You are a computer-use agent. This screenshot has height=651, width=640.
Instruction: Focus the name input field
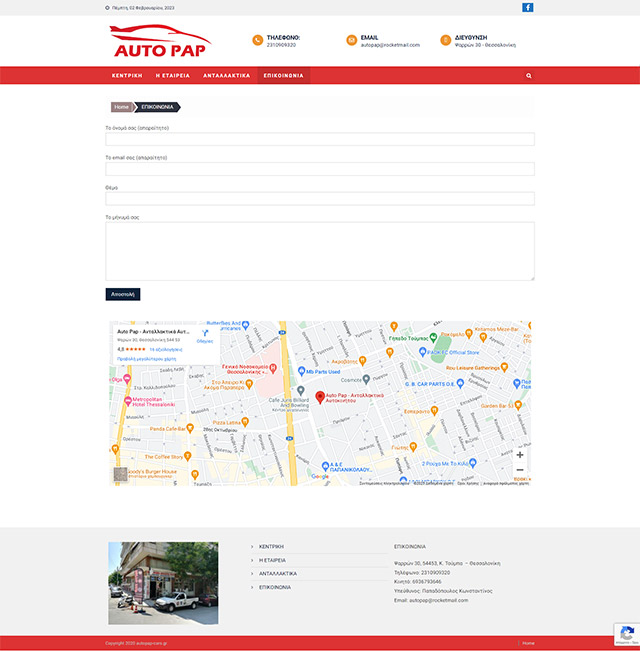[320, 139]
